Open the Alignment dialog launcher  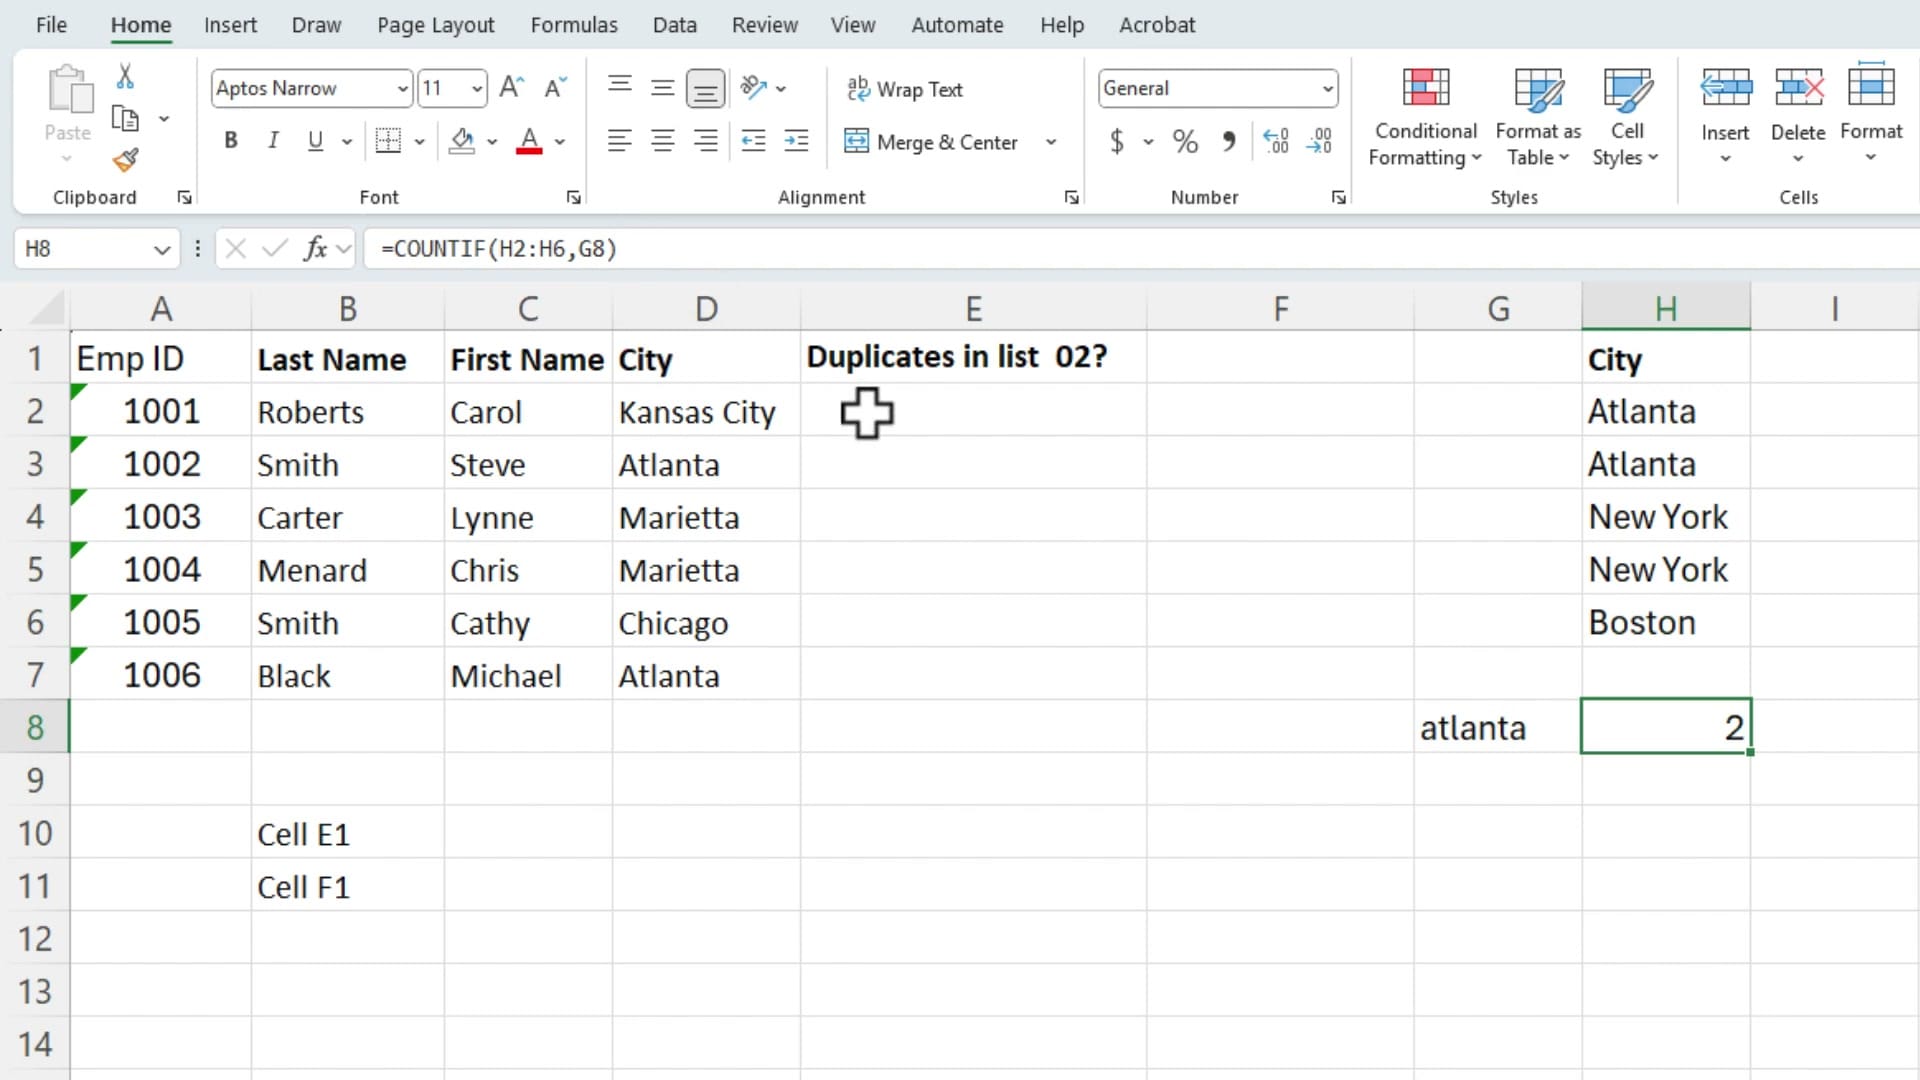[1070, 197]
